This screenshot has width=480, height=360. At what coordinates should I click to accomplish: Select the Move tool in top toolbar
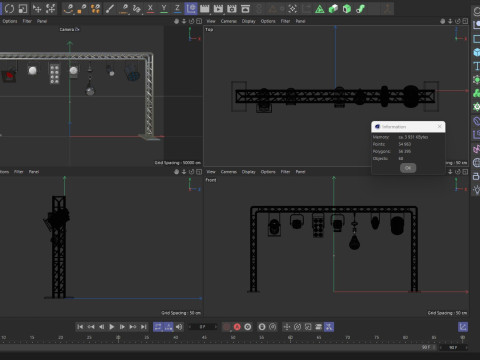[x=37, y=9]
